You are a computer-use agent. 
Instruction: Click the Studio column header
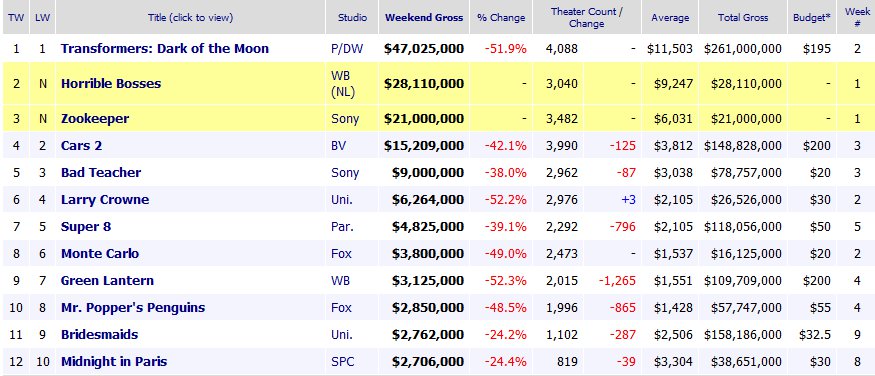[x=353, y=17]
